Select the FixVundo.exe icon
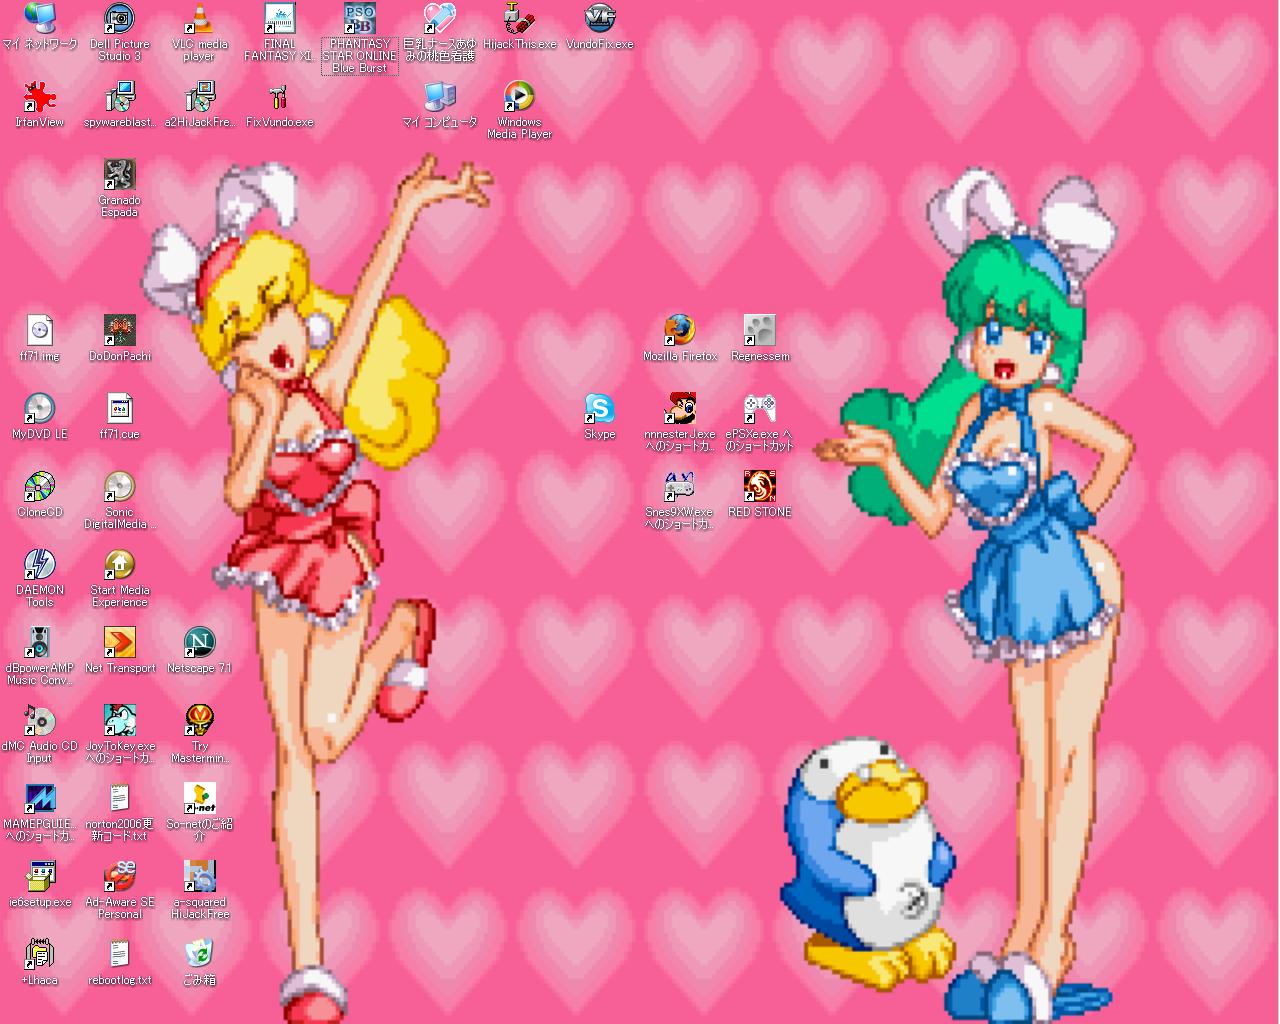The image size is (1280, 1024). (280, 96)
